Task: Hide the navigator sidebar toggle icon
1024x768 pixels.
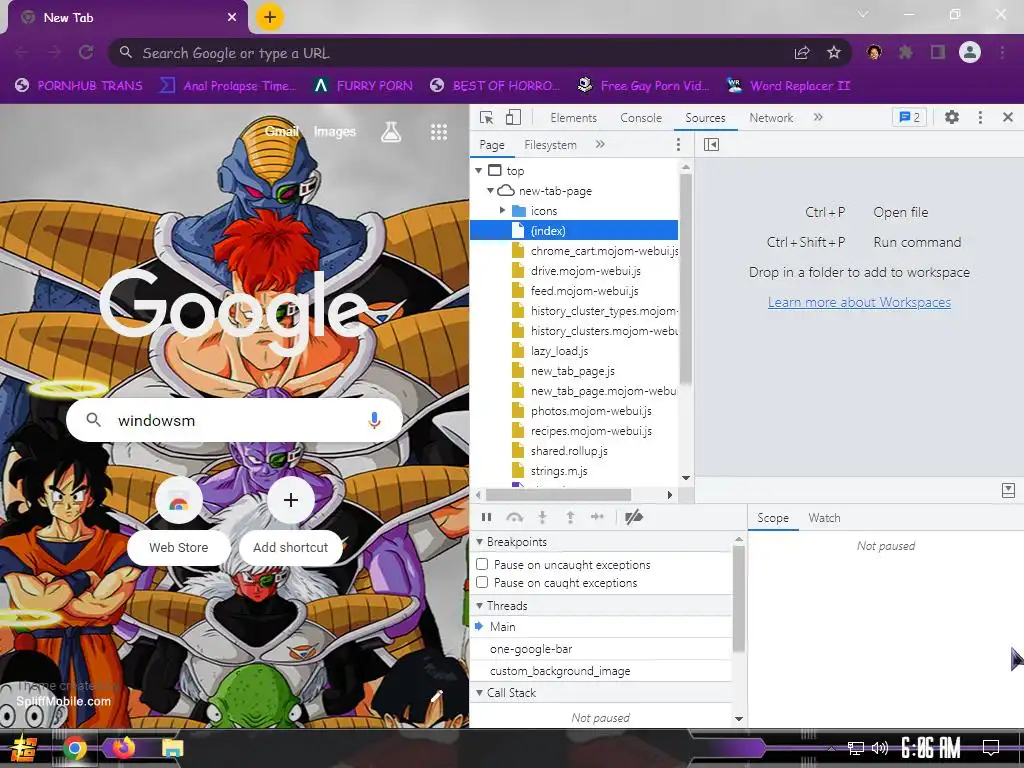Action: [711, 144]
